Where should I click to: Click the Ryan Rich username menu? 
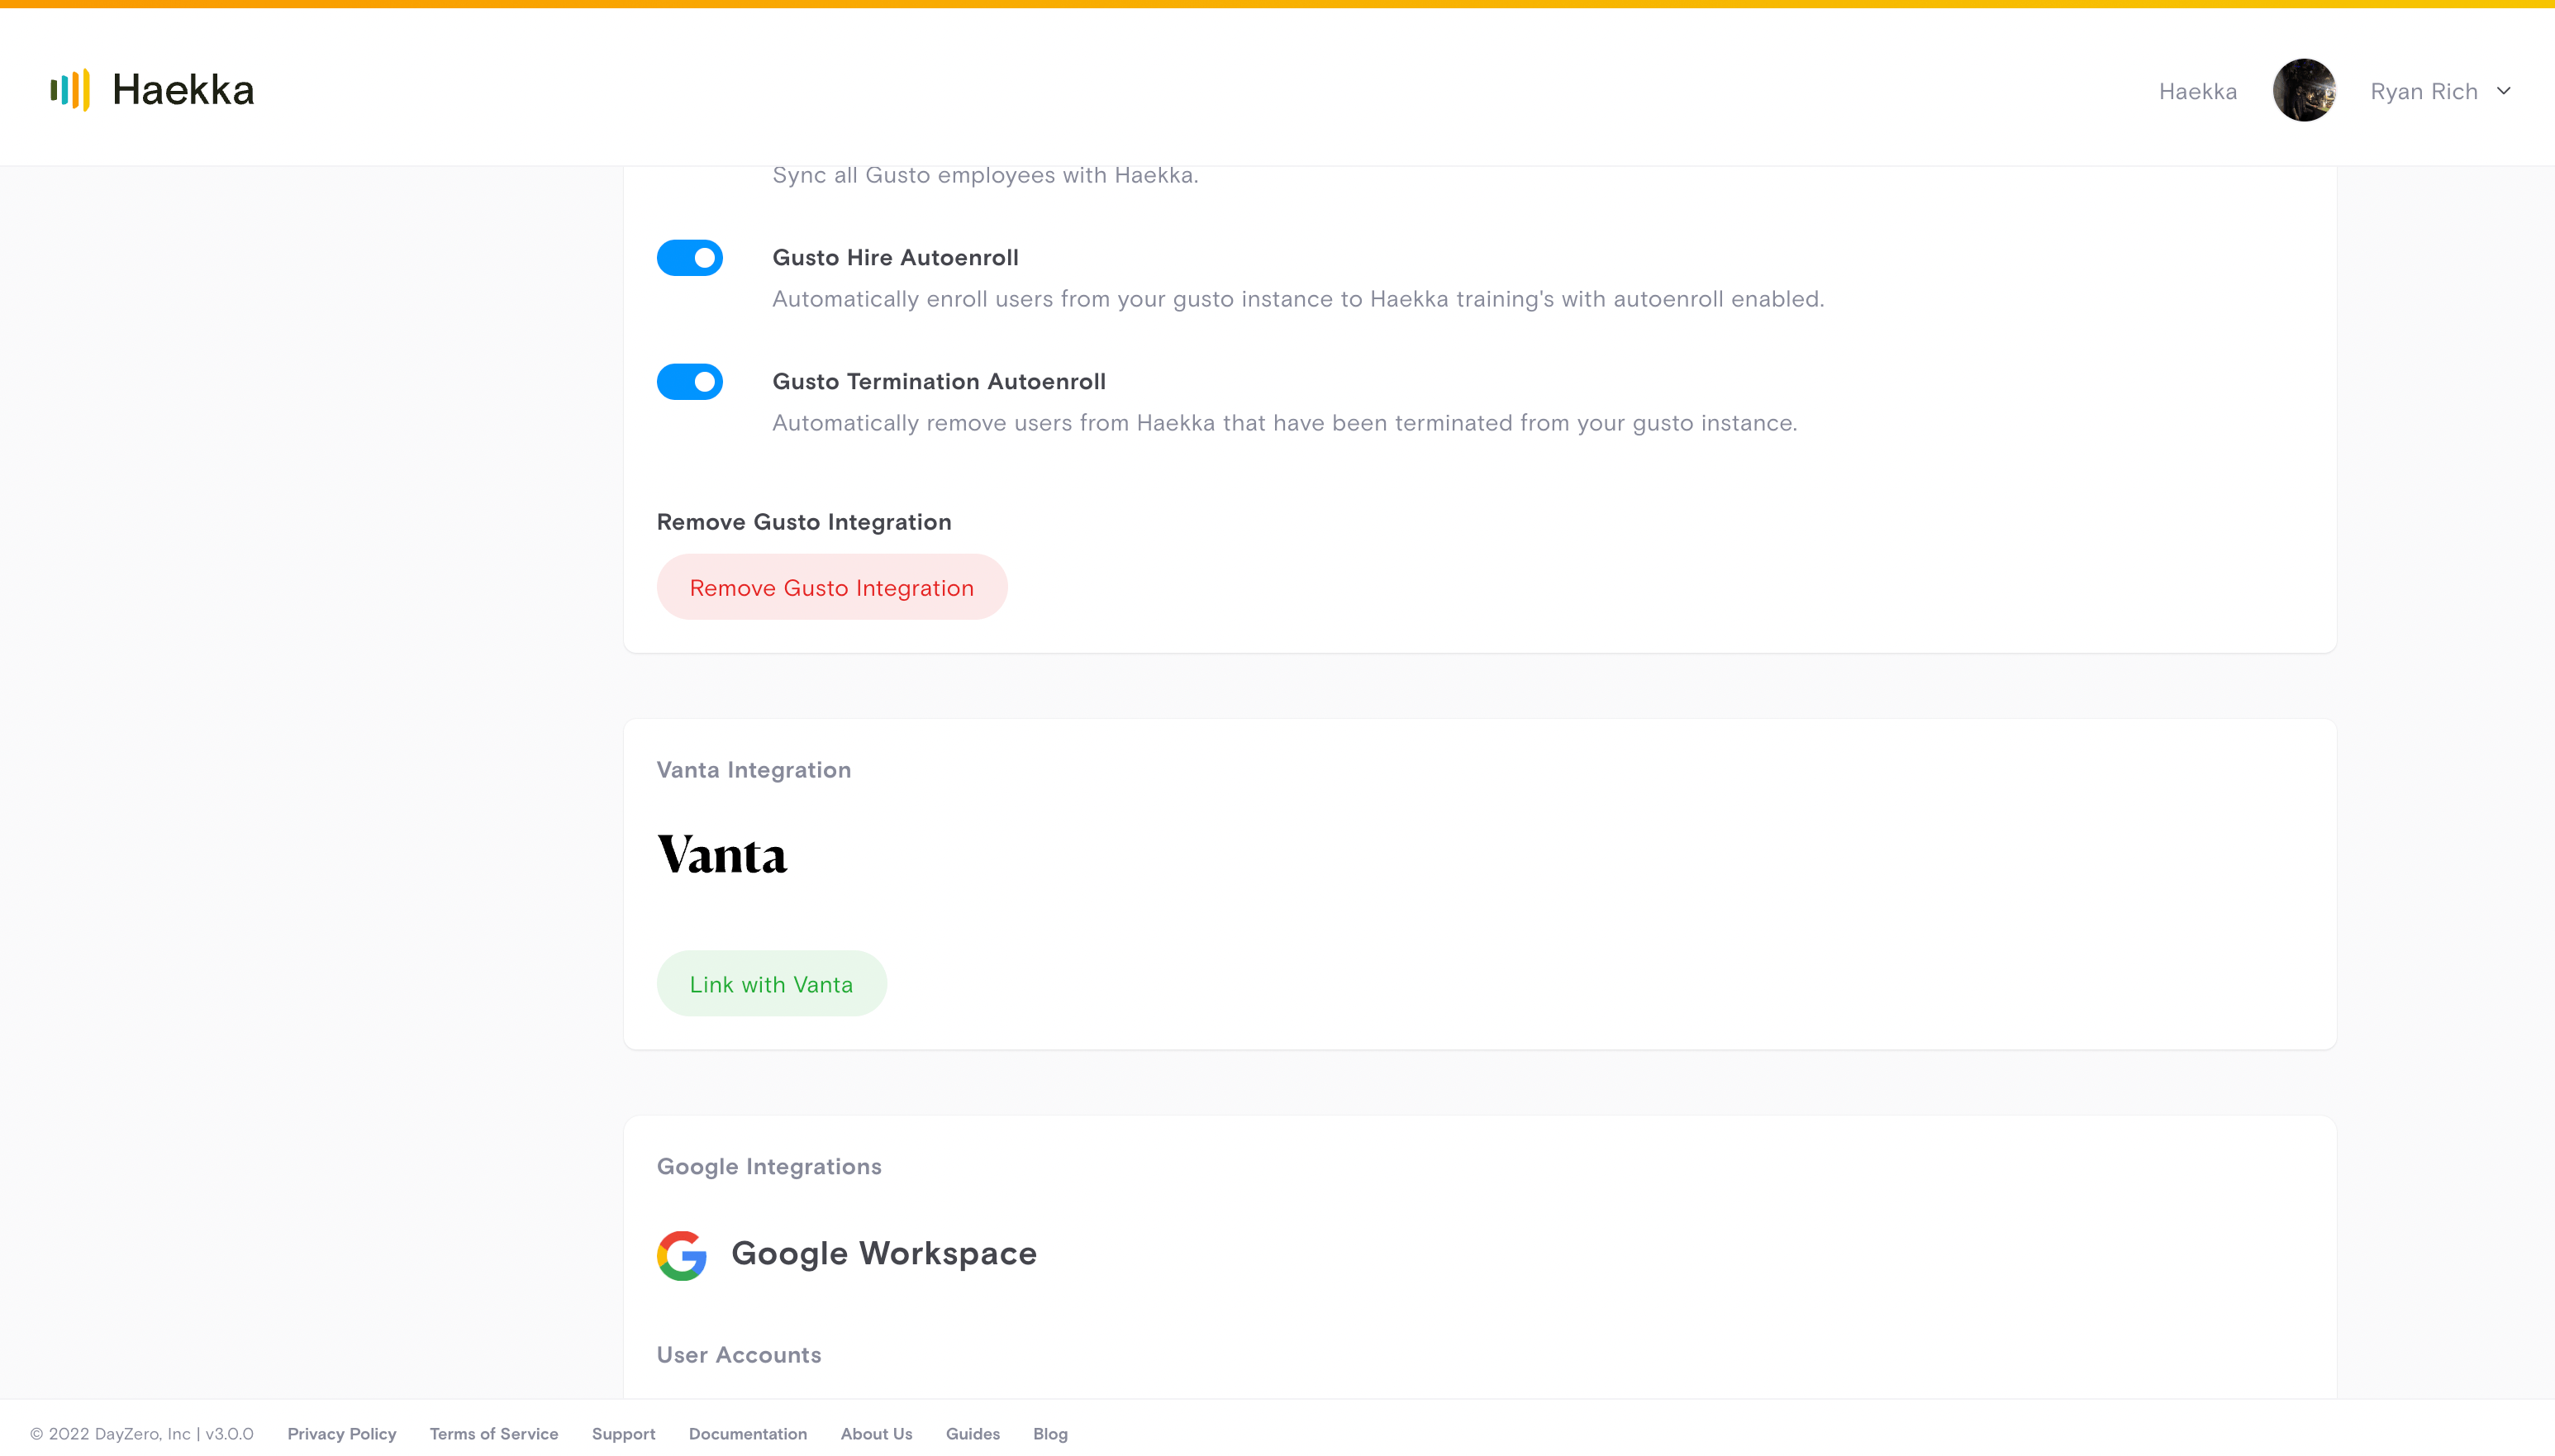pos(2423,92)
